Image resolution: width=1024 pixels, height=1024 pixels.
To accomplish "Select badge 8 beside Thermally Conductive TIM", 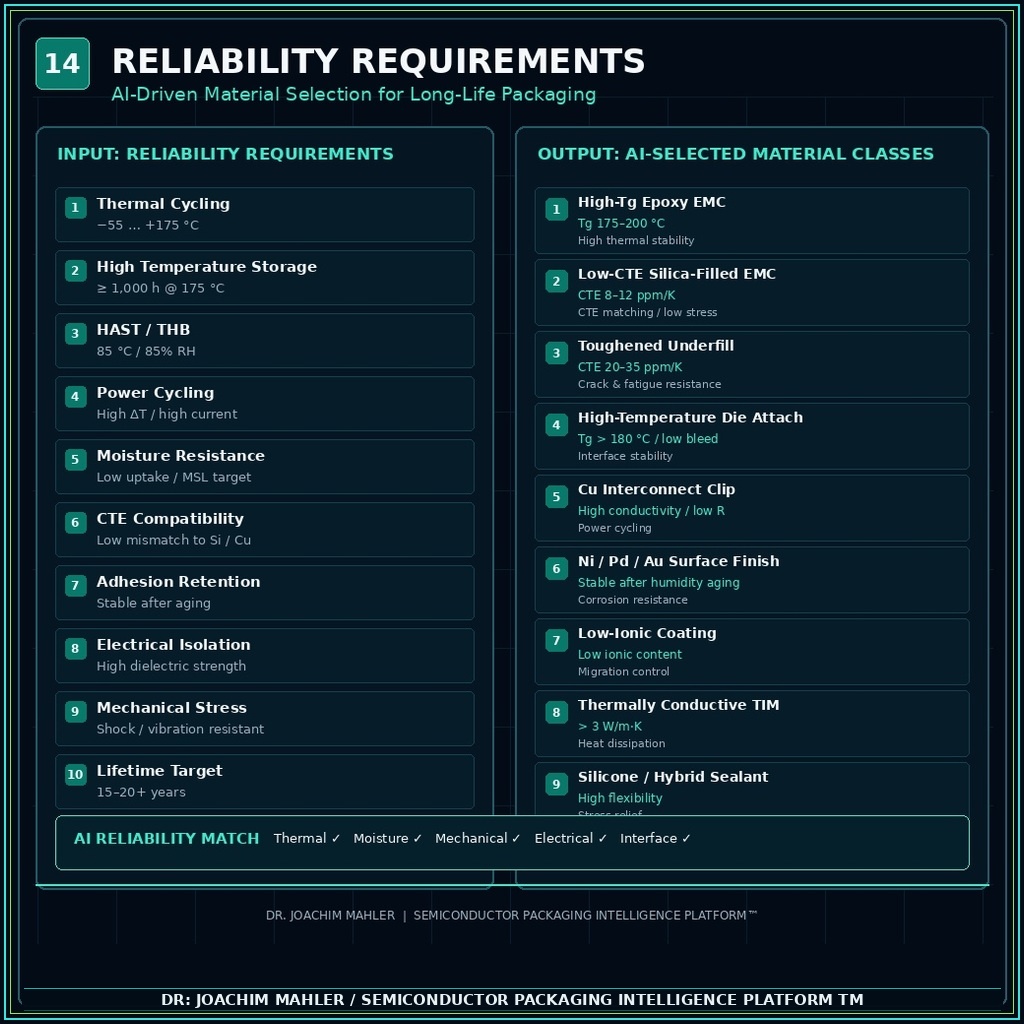I will [556, 712].
